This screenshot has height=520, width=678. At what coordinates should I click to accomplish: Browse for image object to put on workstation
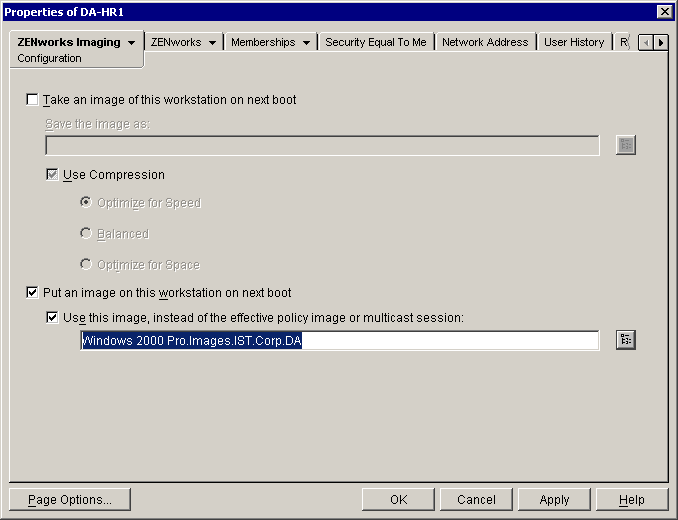[x=625, y=340]
